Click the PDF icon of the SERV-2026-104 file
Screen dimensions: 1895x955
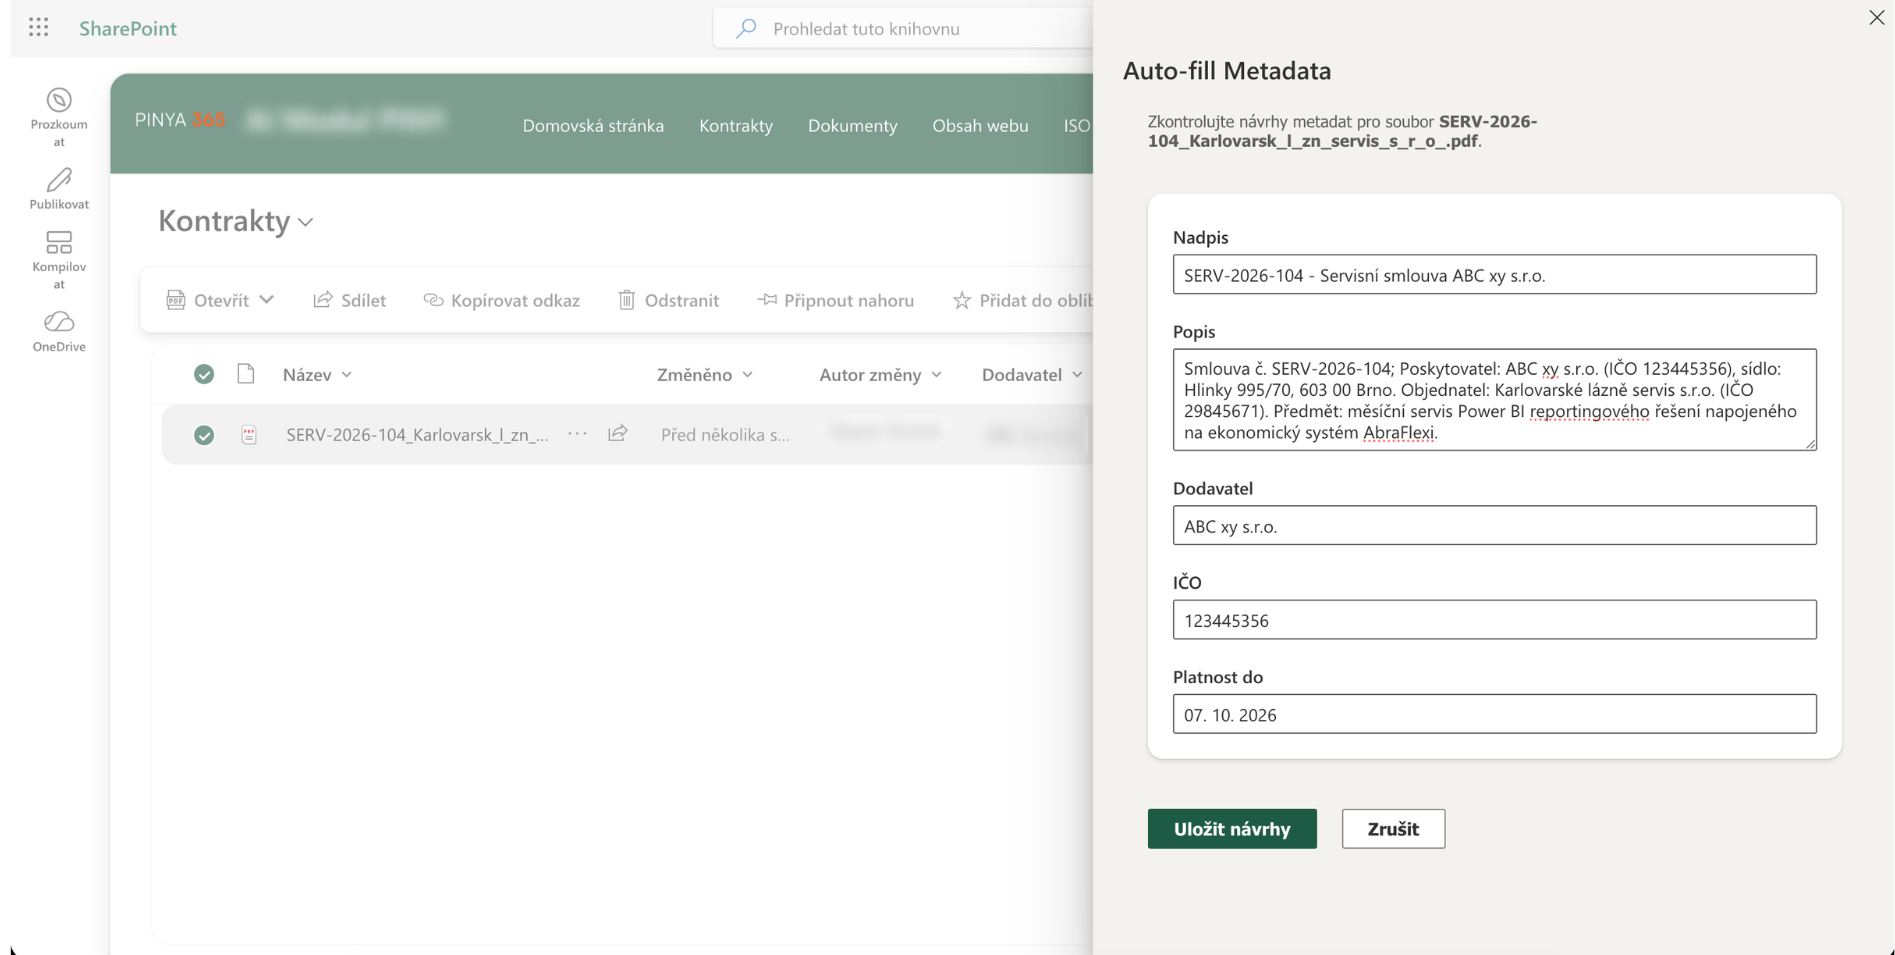[x=249, y=435]
